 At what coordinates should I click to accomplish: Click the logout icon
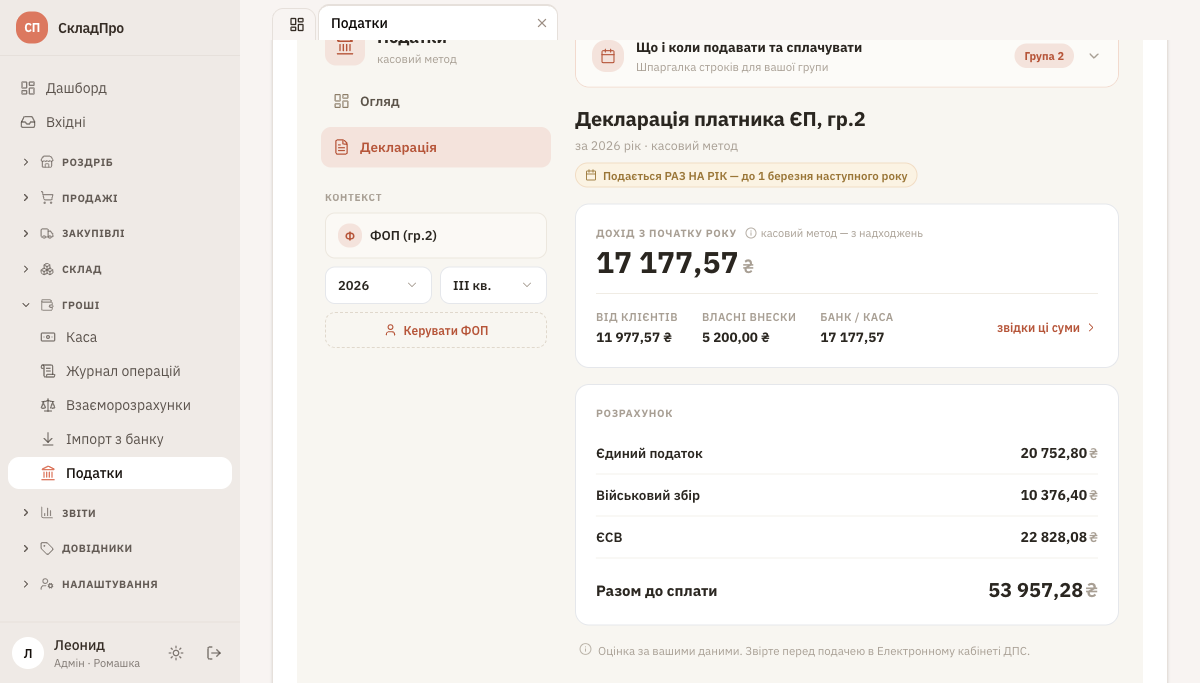(x=214, y=653)
